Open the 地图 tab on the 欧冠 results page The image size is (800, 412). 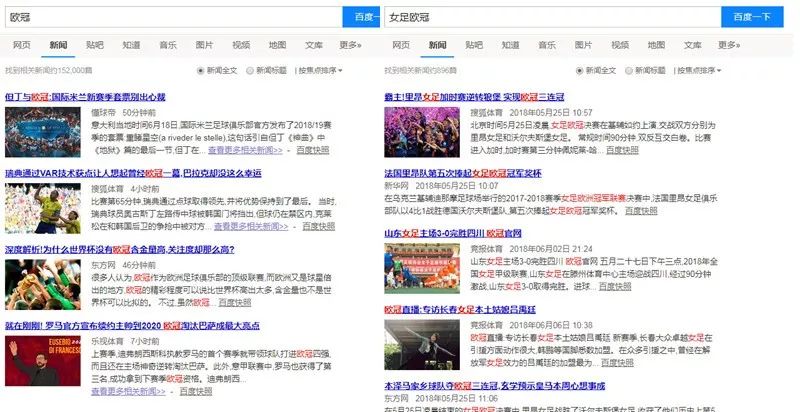tap(278, 45)
